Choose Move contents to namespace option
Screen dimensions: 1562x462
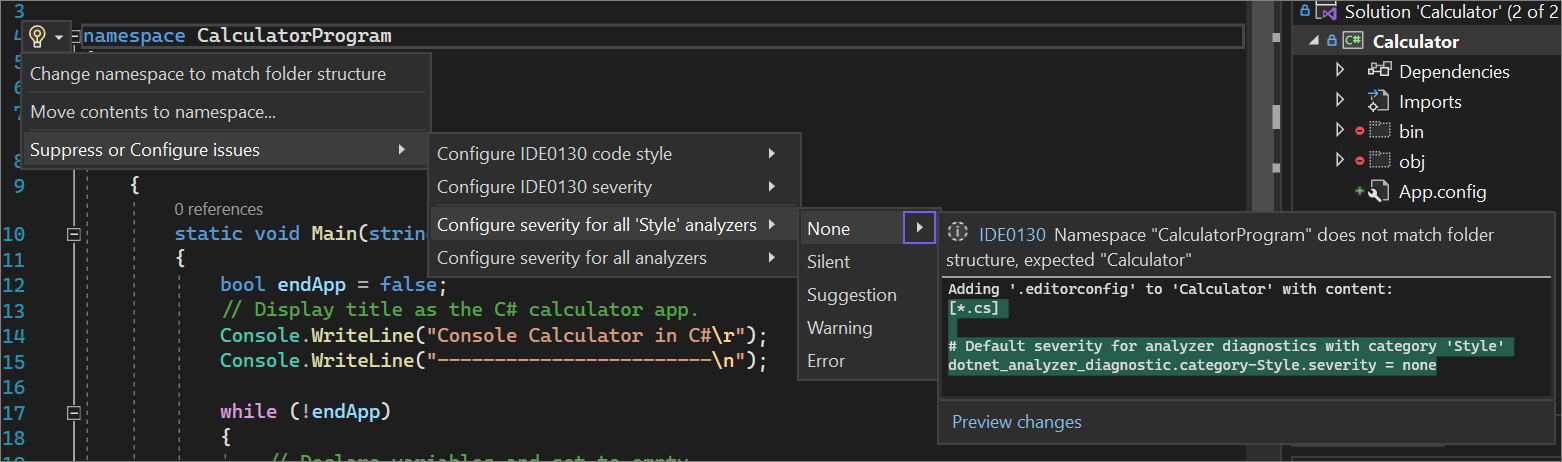[x=153, y=112]
